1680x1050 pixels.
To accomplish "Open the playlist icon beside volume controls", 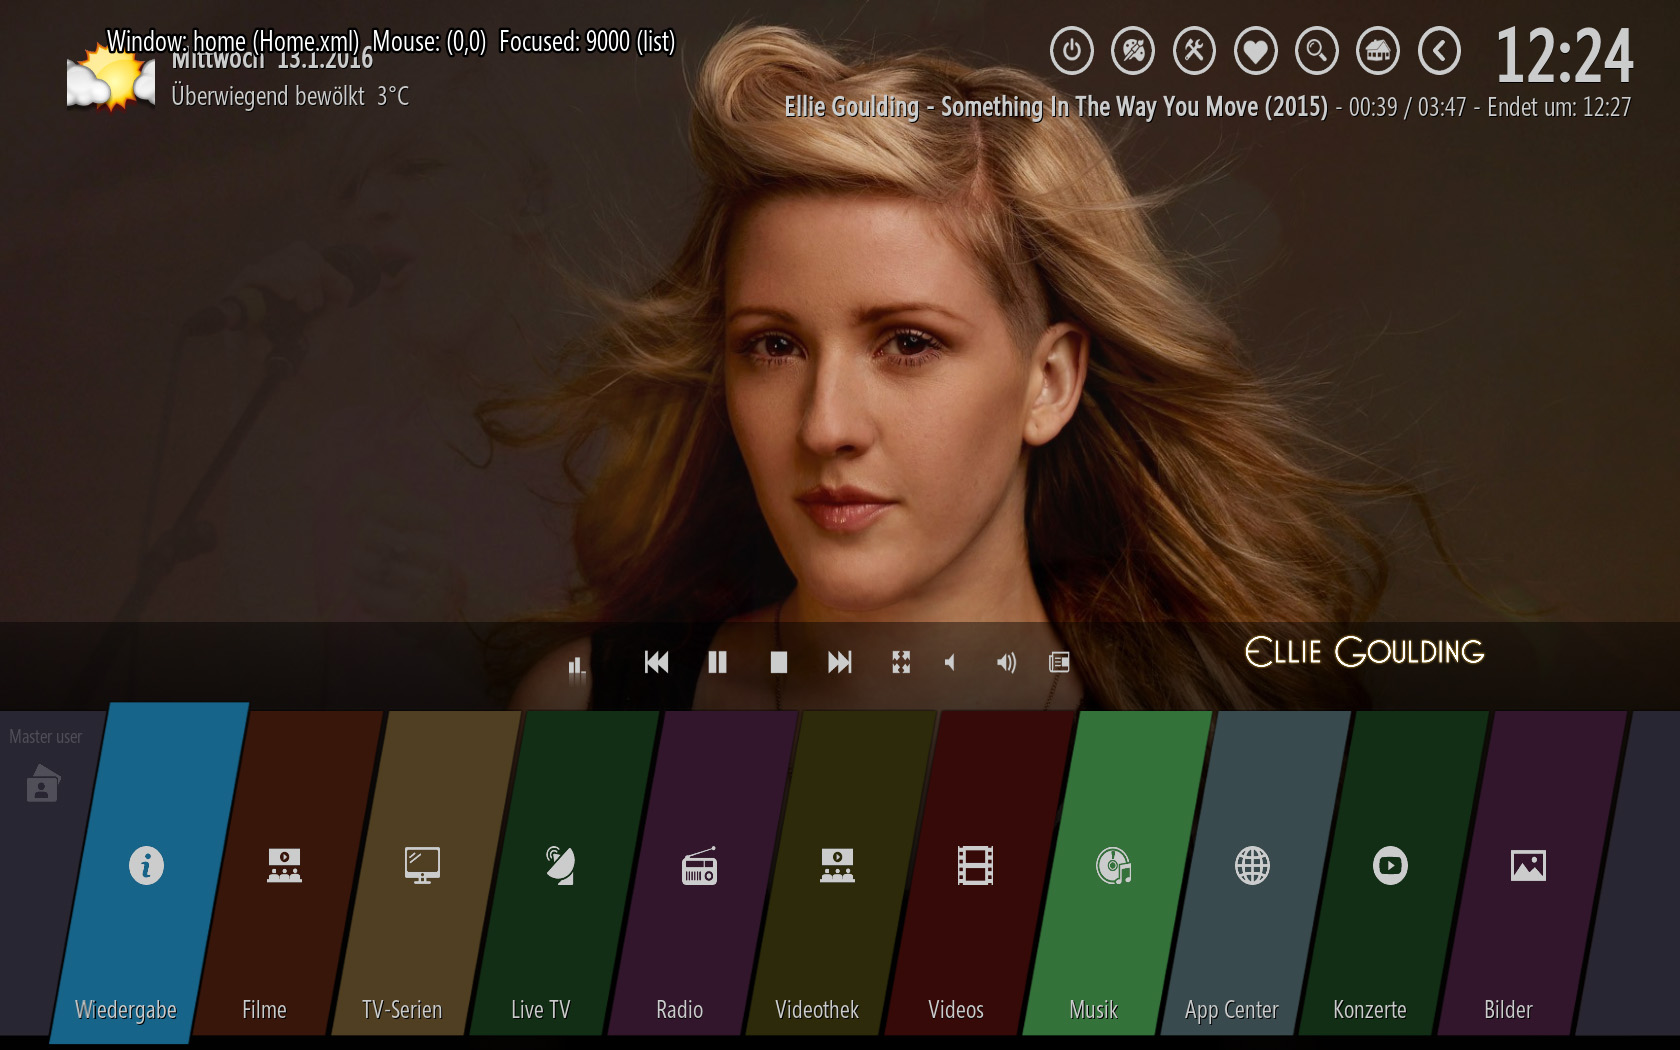I will 1059,662.
